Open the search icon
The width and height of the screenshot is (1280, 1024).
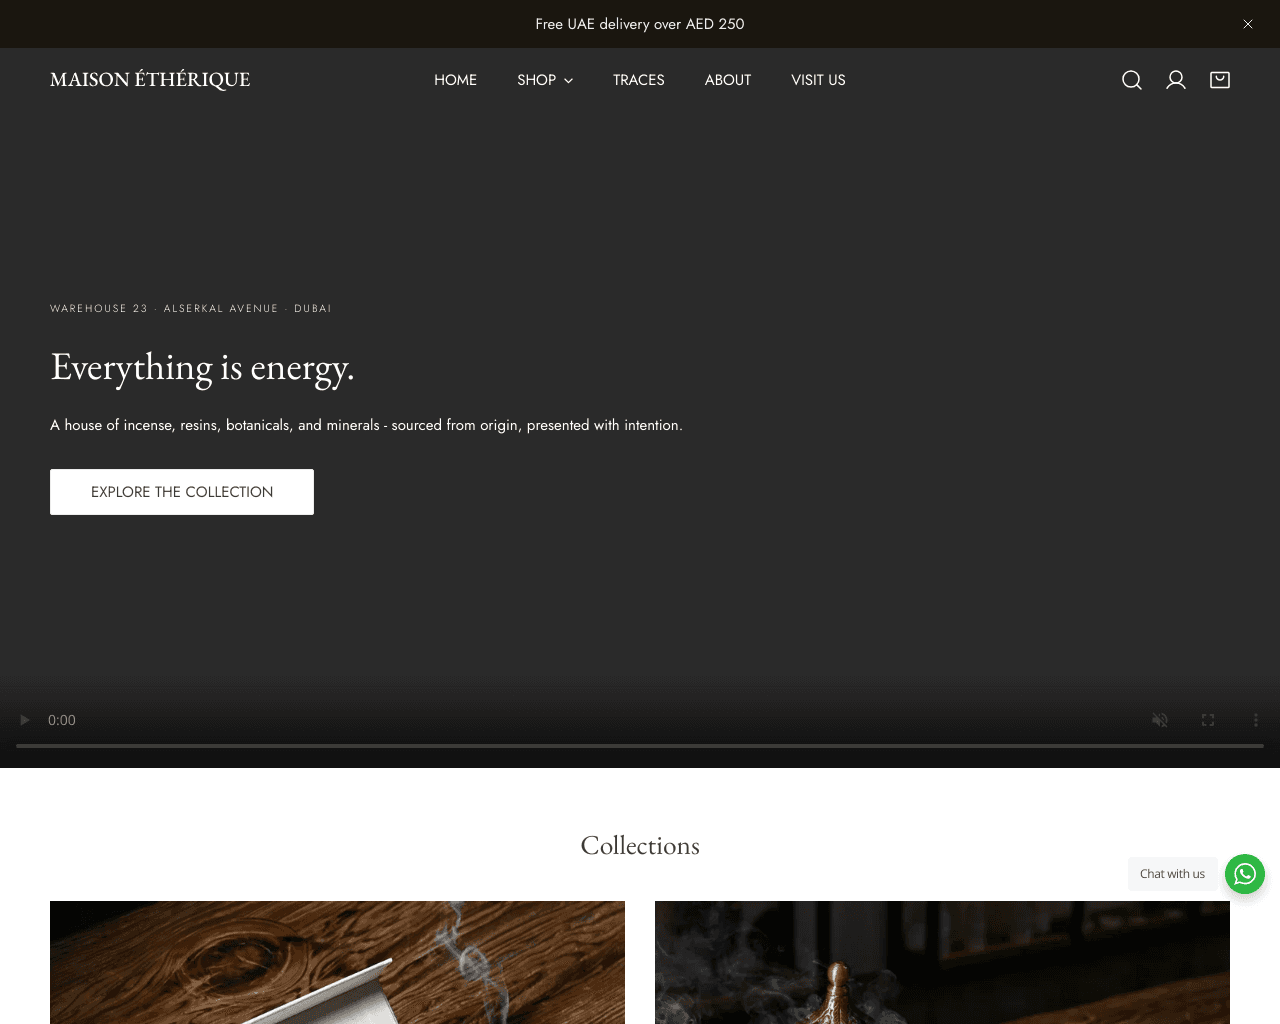[1130, 79]
